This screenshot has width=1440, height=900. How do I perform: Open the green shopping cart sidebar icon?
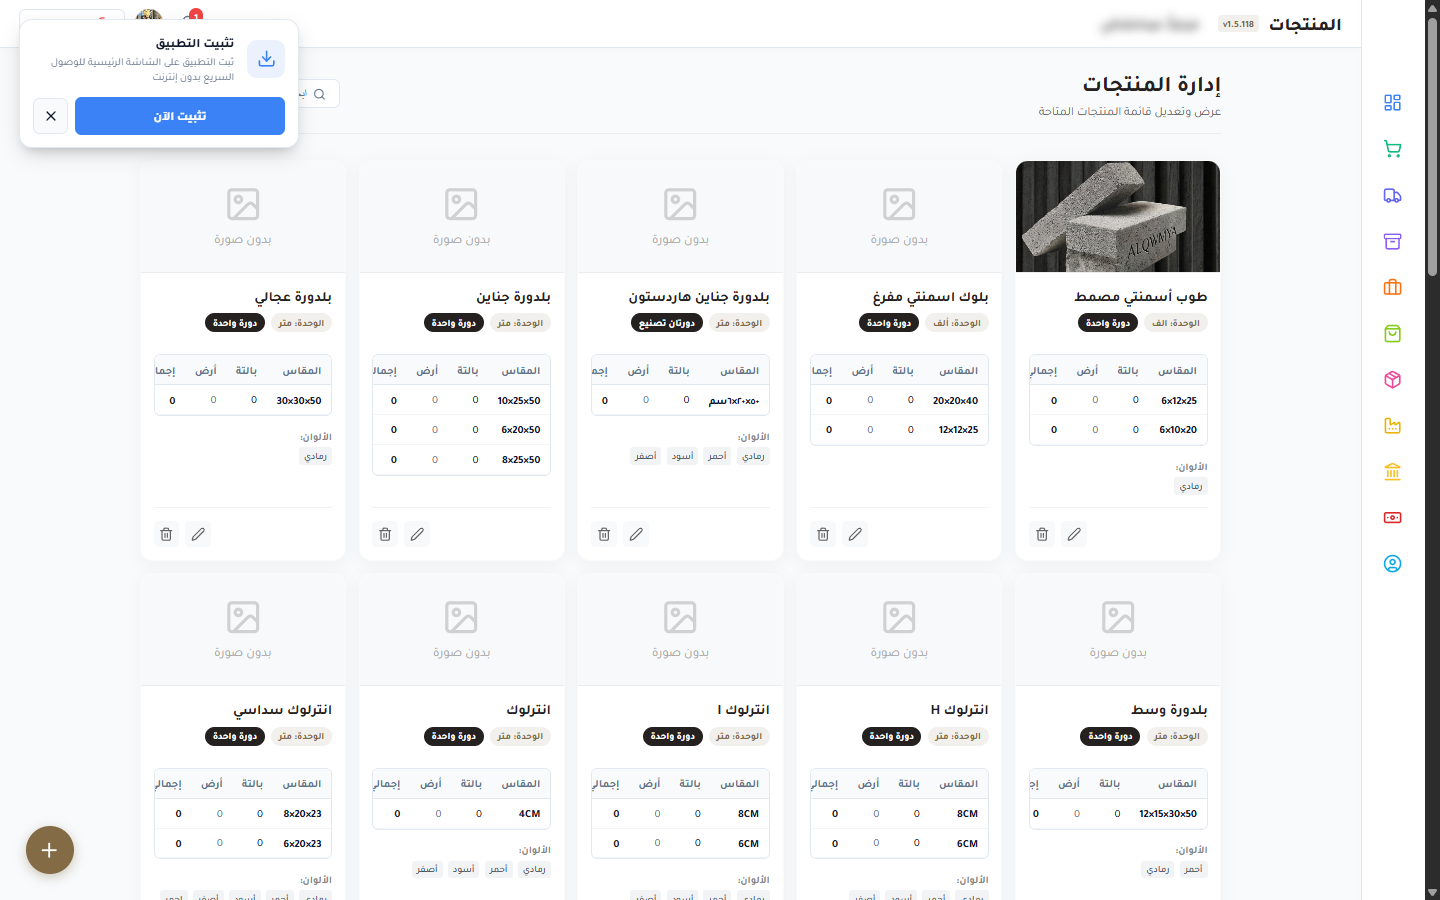1392,149
